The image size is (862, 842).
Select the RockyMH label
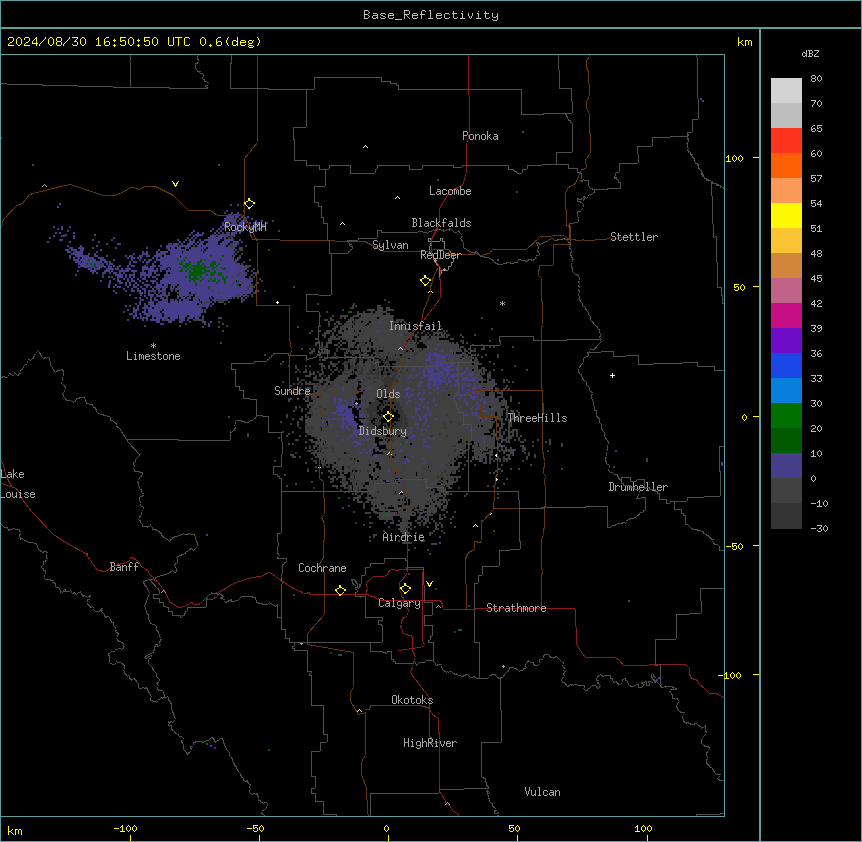(245, 226)
